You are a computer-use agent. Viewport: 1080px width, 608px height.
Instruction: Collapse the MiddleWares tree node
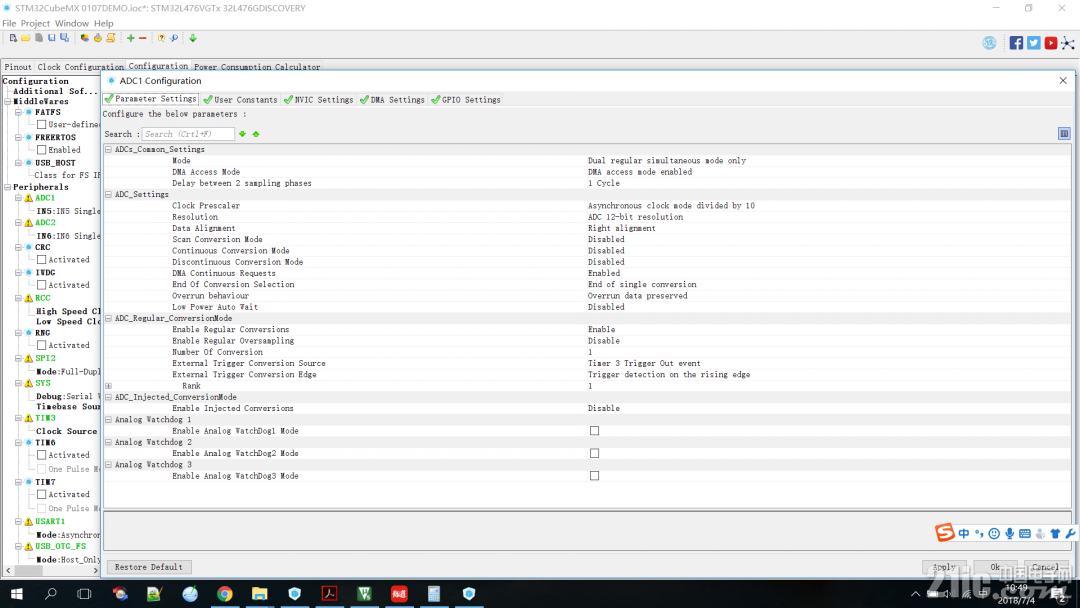tap(8, 102)
